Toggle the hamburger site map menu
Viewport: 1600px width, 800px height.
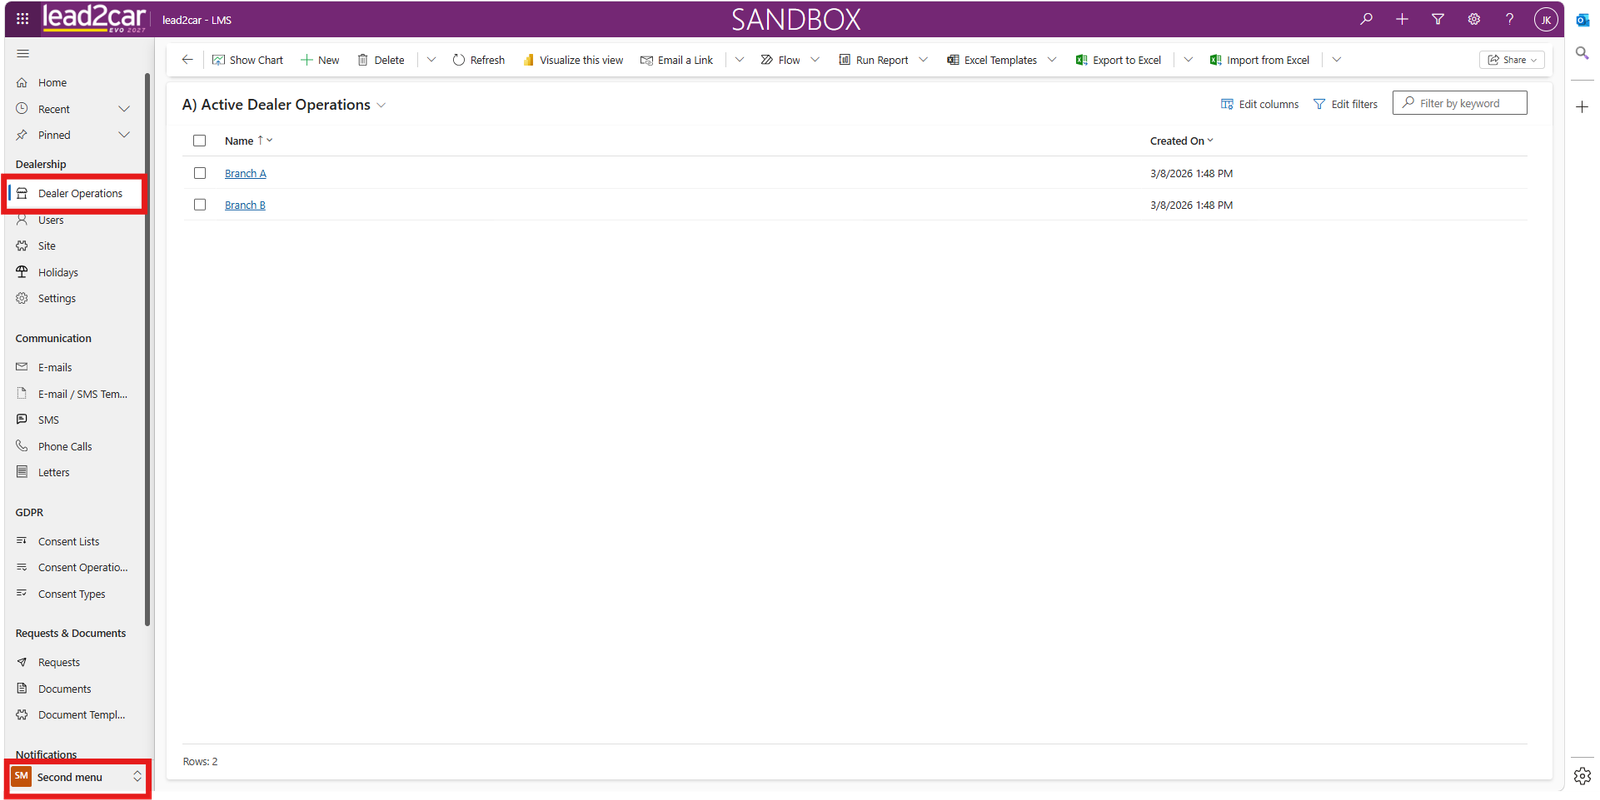tap(23, 54)
